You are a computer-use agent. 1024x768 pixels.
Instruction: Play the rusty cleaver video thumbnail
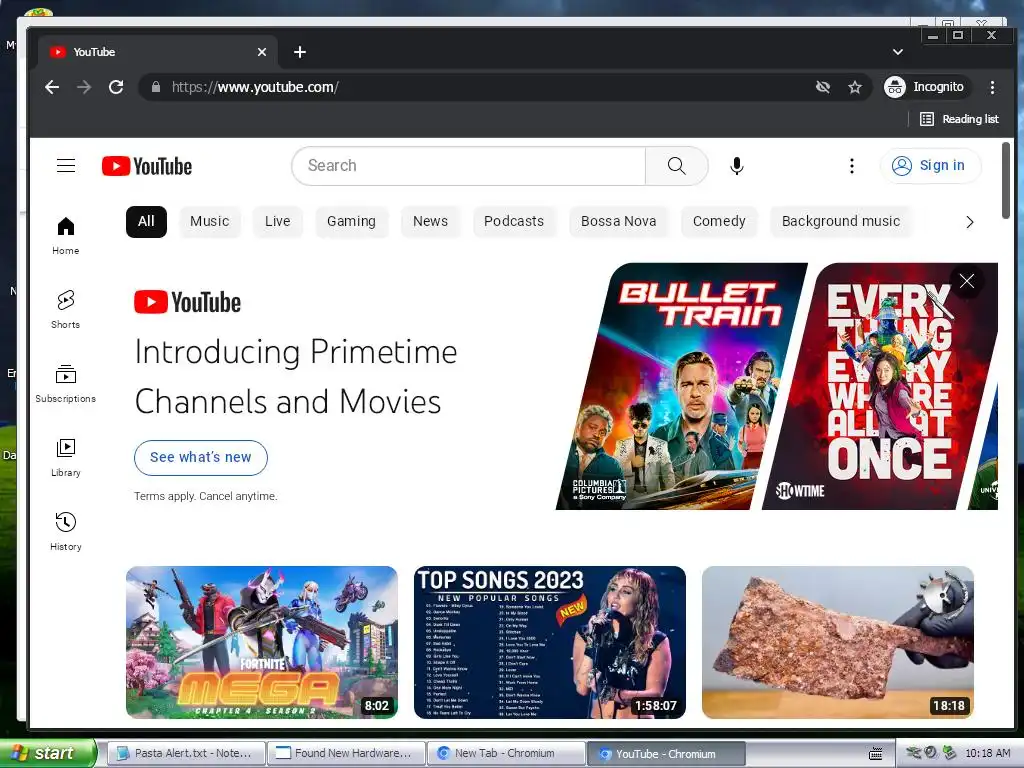click(x=838, y=643)
